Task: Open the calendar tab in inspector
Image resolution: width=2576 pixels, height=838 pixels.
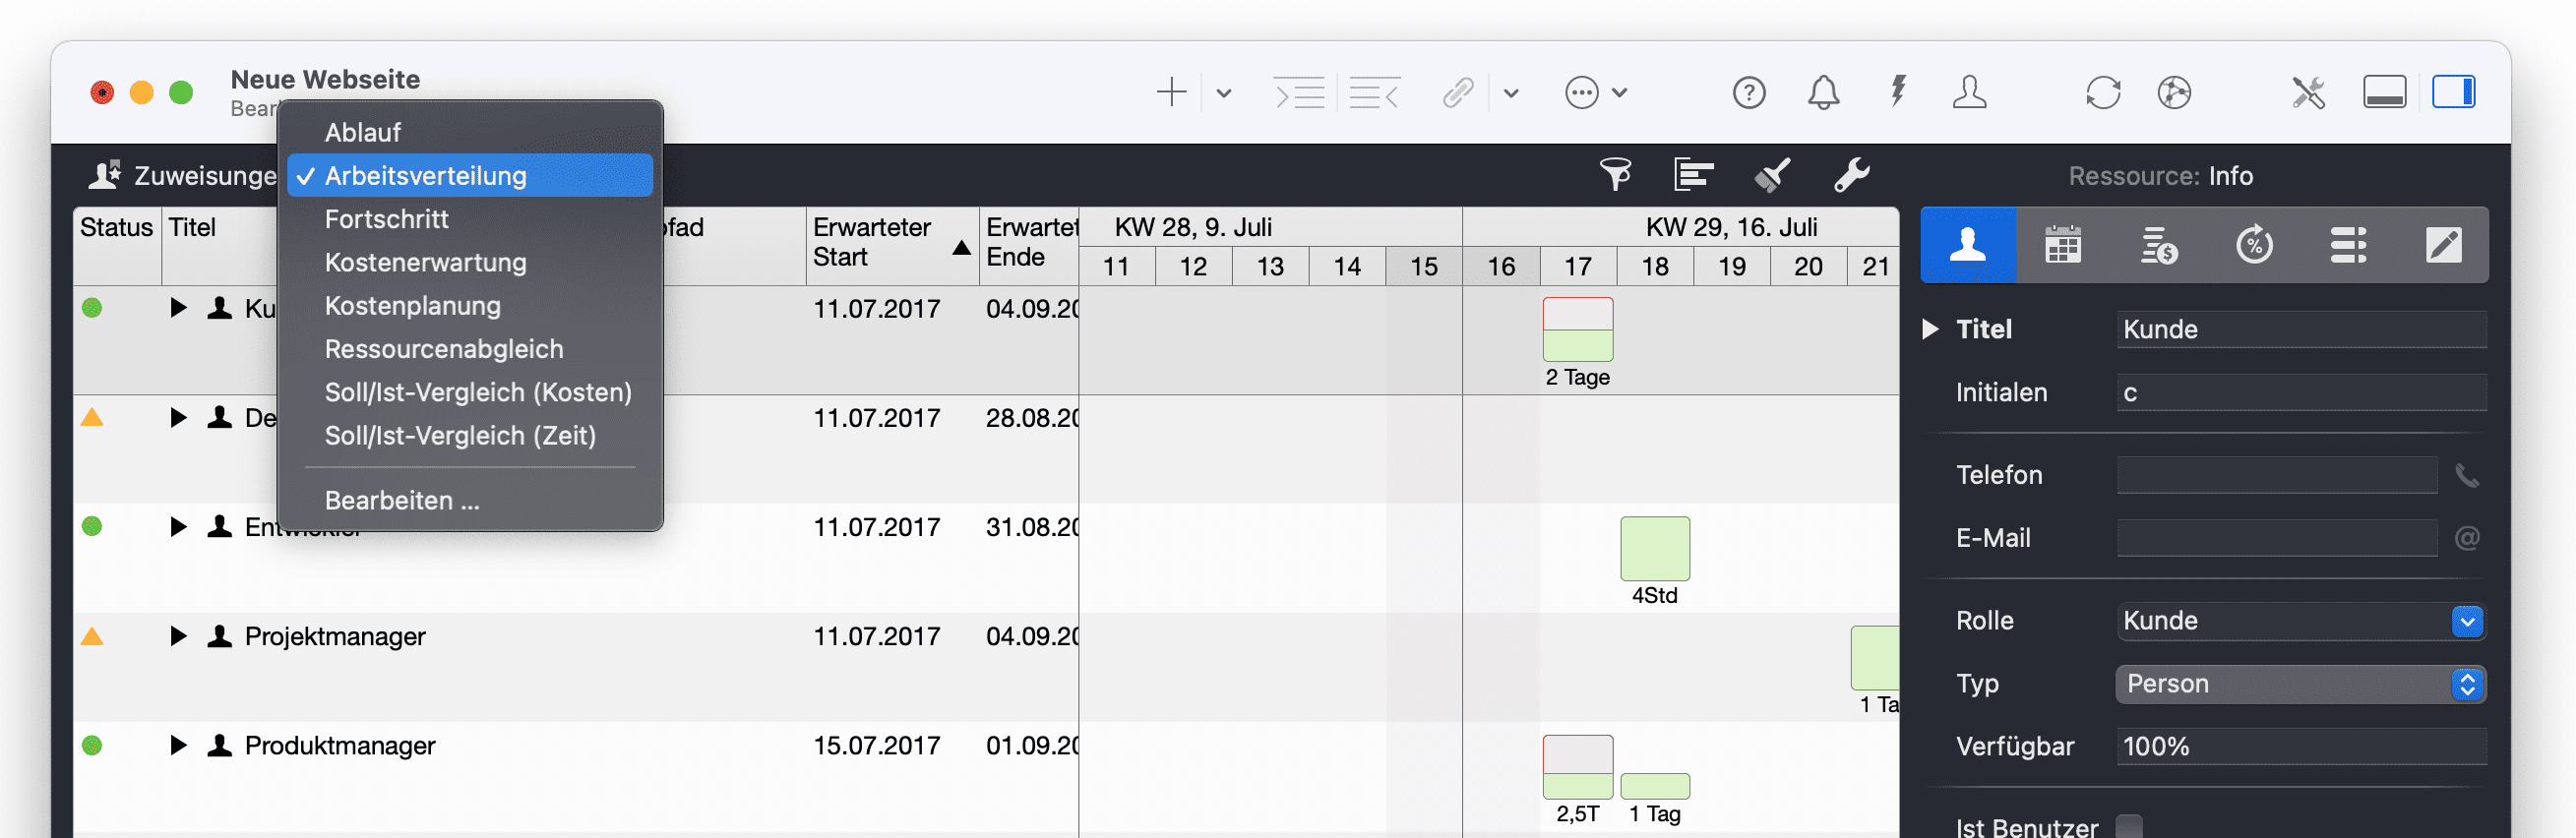Action: 2062,245
